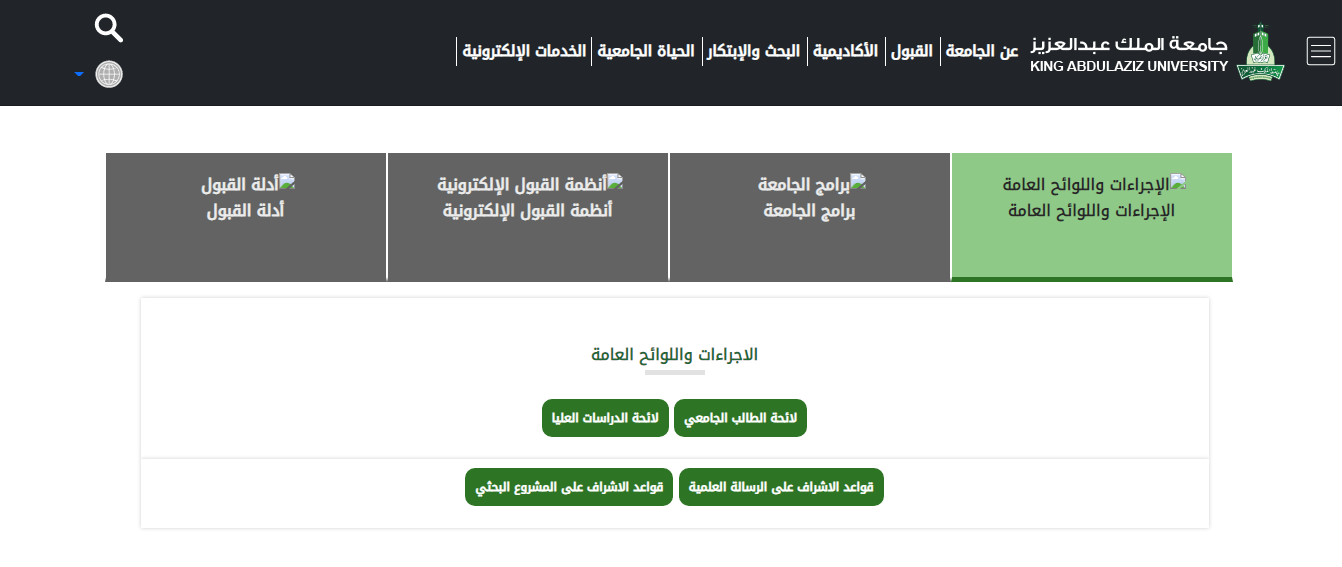Open the hamburger menu icon
This screenshot has height=567, width=1342.
pos(1320,50)
